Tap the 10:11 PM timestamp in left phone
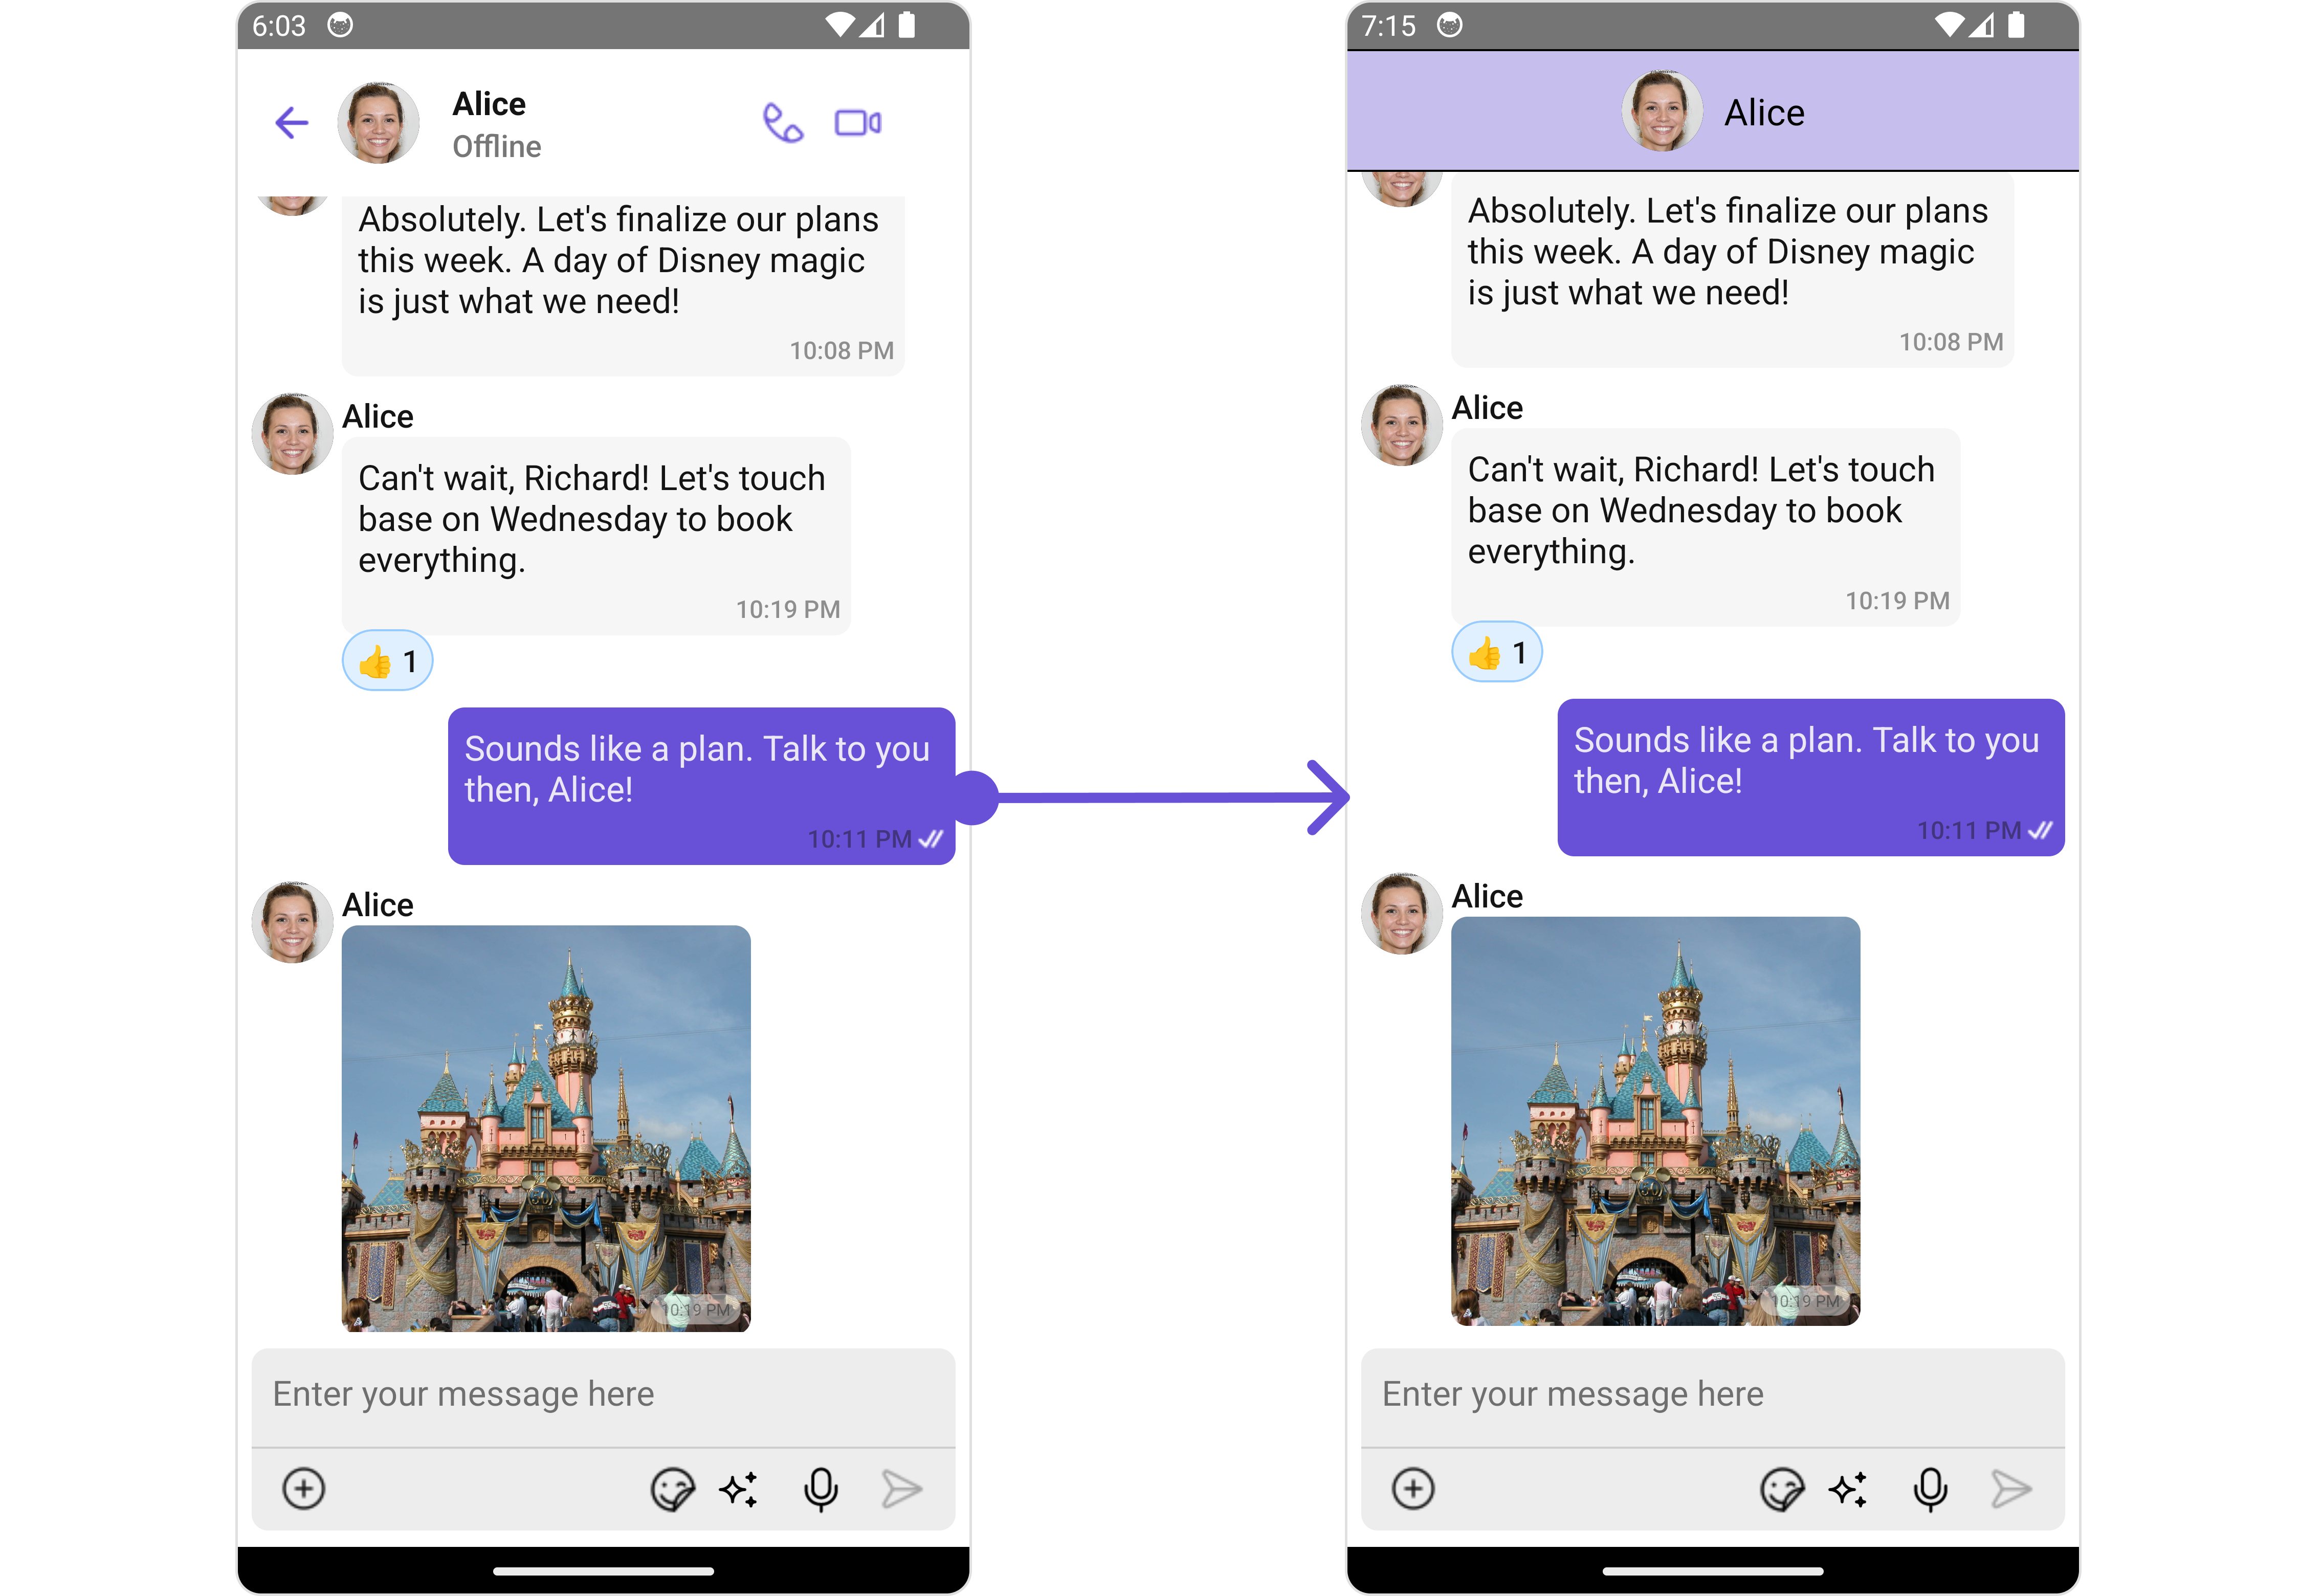 click(860, 839)
